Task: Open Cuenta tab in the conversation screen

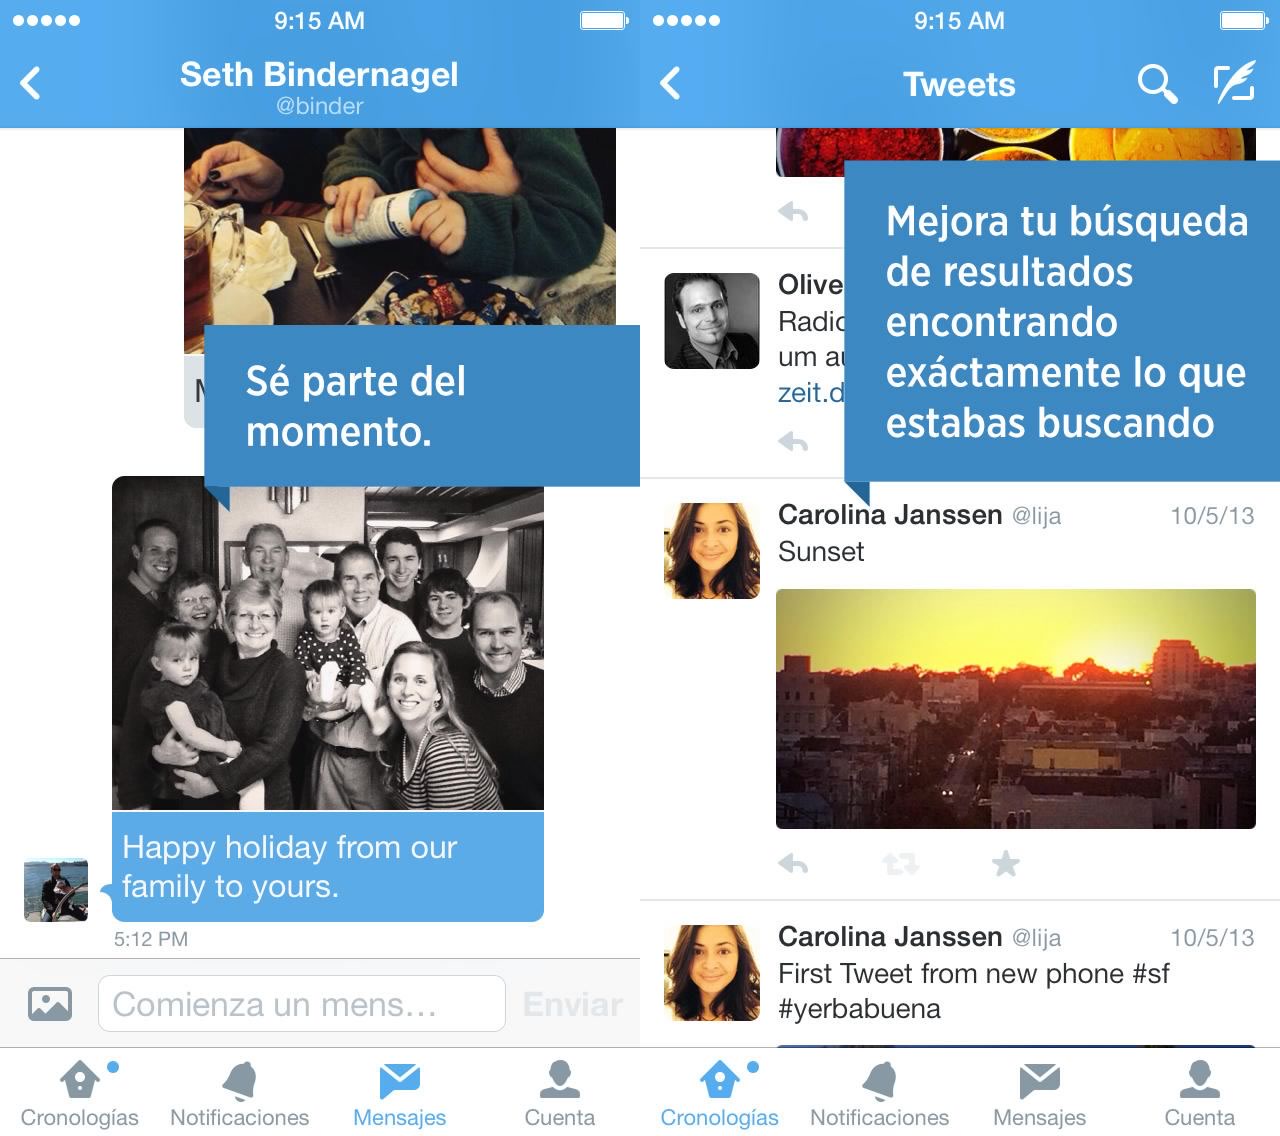Action: [560, 1094]
